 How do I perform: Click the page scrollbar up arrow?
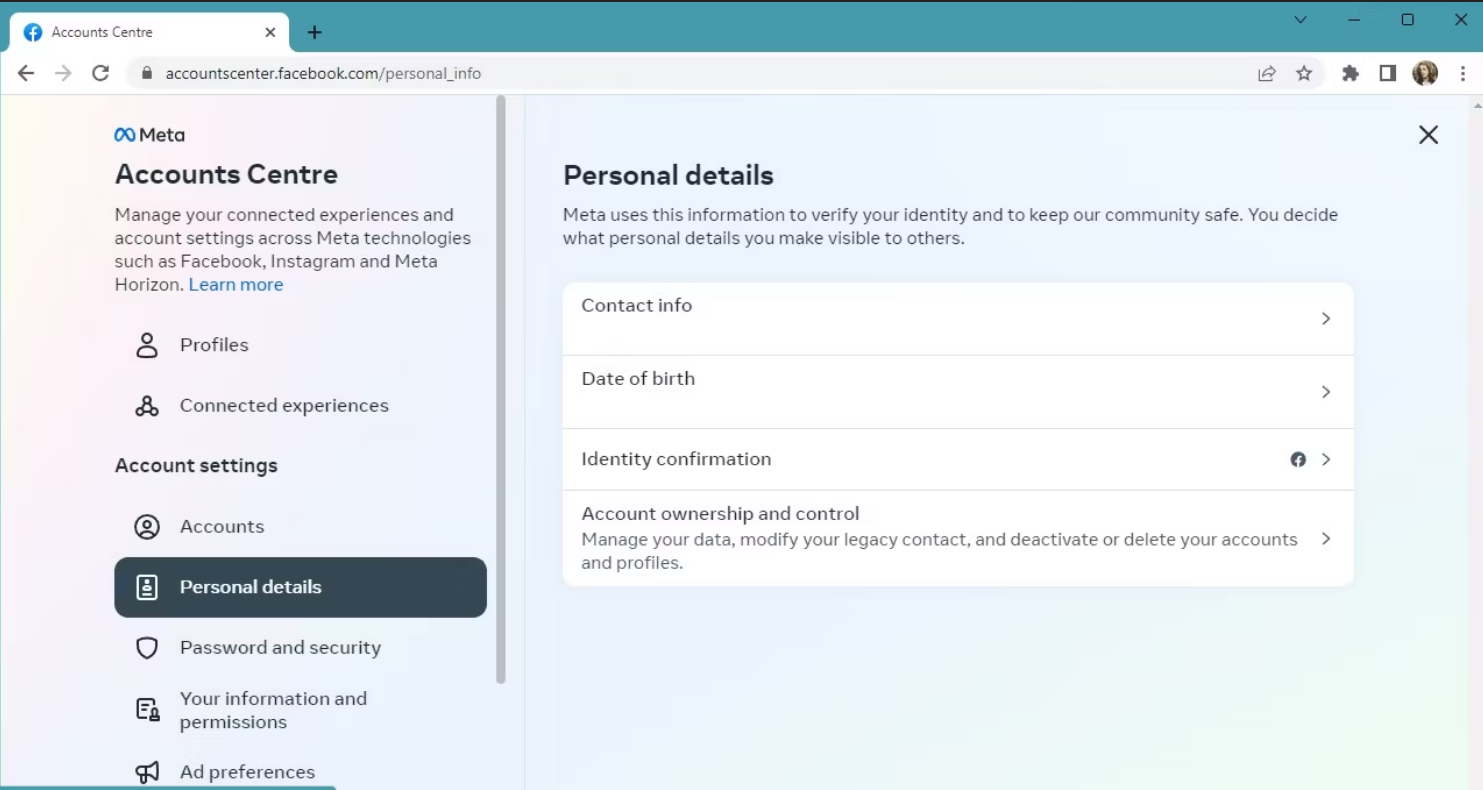[x=1477, y=104]
